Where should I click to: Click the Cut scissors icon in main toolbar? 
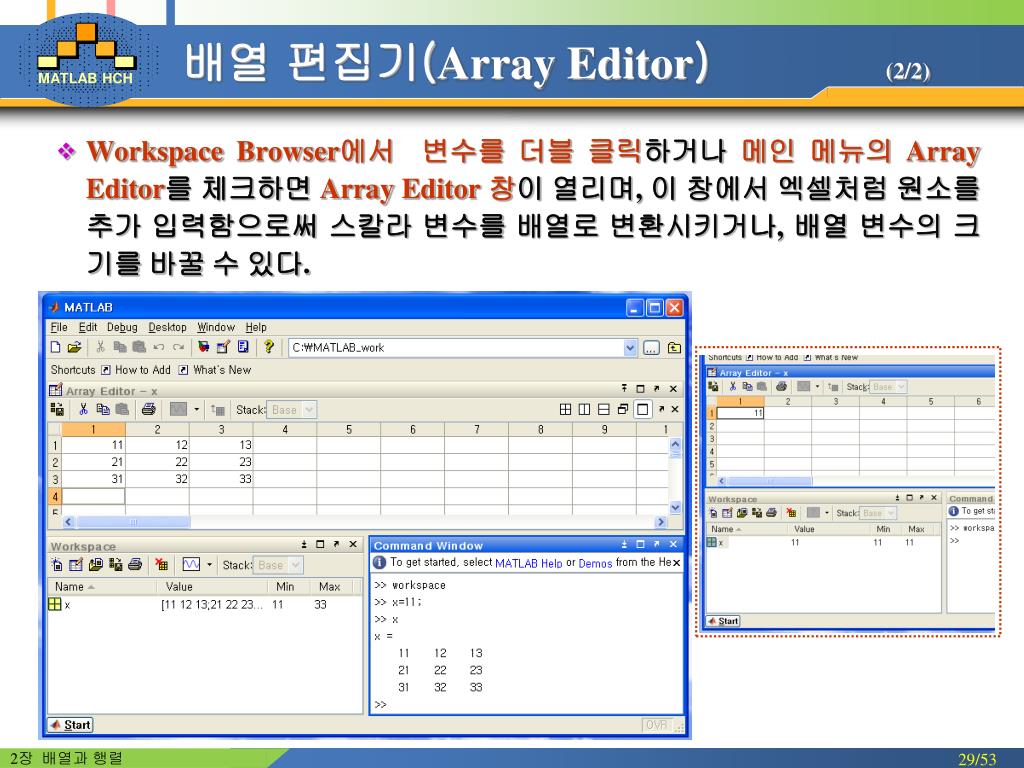pos(101,347)
